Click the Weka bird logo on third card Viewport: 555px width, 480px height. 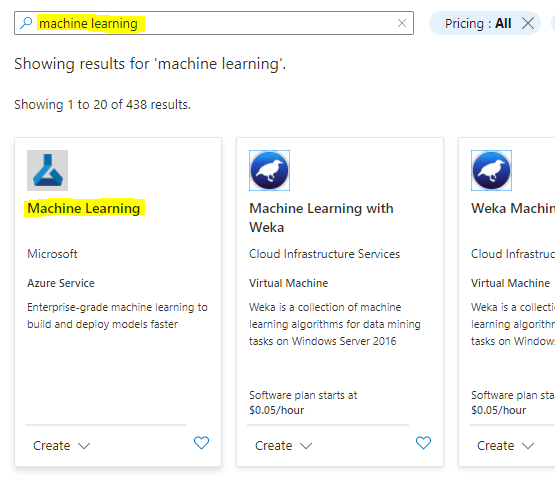tap(491, 170)
